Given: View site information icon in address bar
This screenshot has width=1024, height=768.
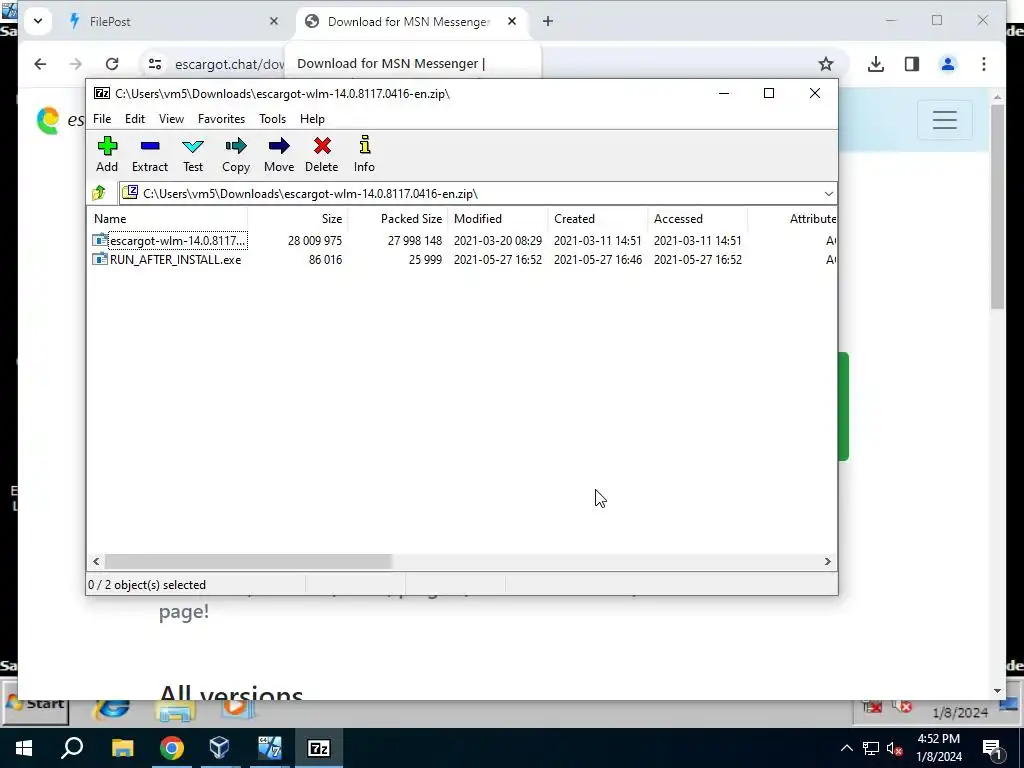Looking at the screenshot, I should [155, 64].
